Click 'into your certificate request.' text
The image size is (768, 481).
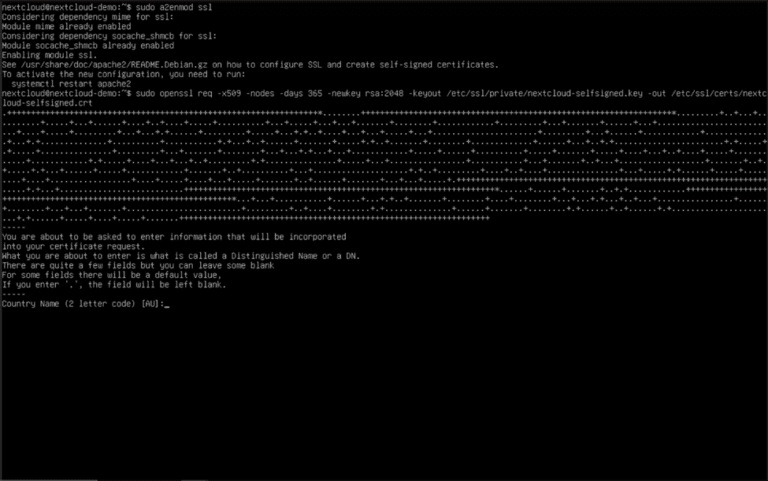click(x=73, y=247)
